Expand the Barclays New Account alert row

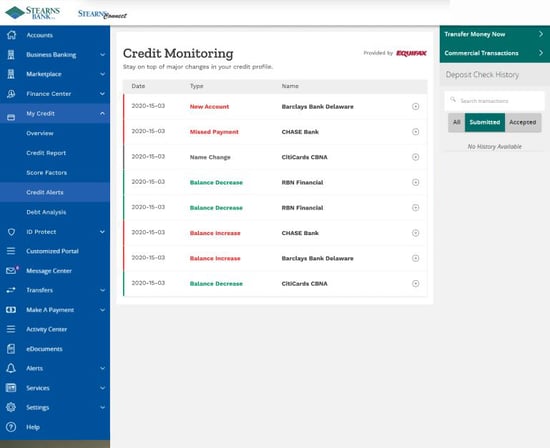click(x=415, y=106)
